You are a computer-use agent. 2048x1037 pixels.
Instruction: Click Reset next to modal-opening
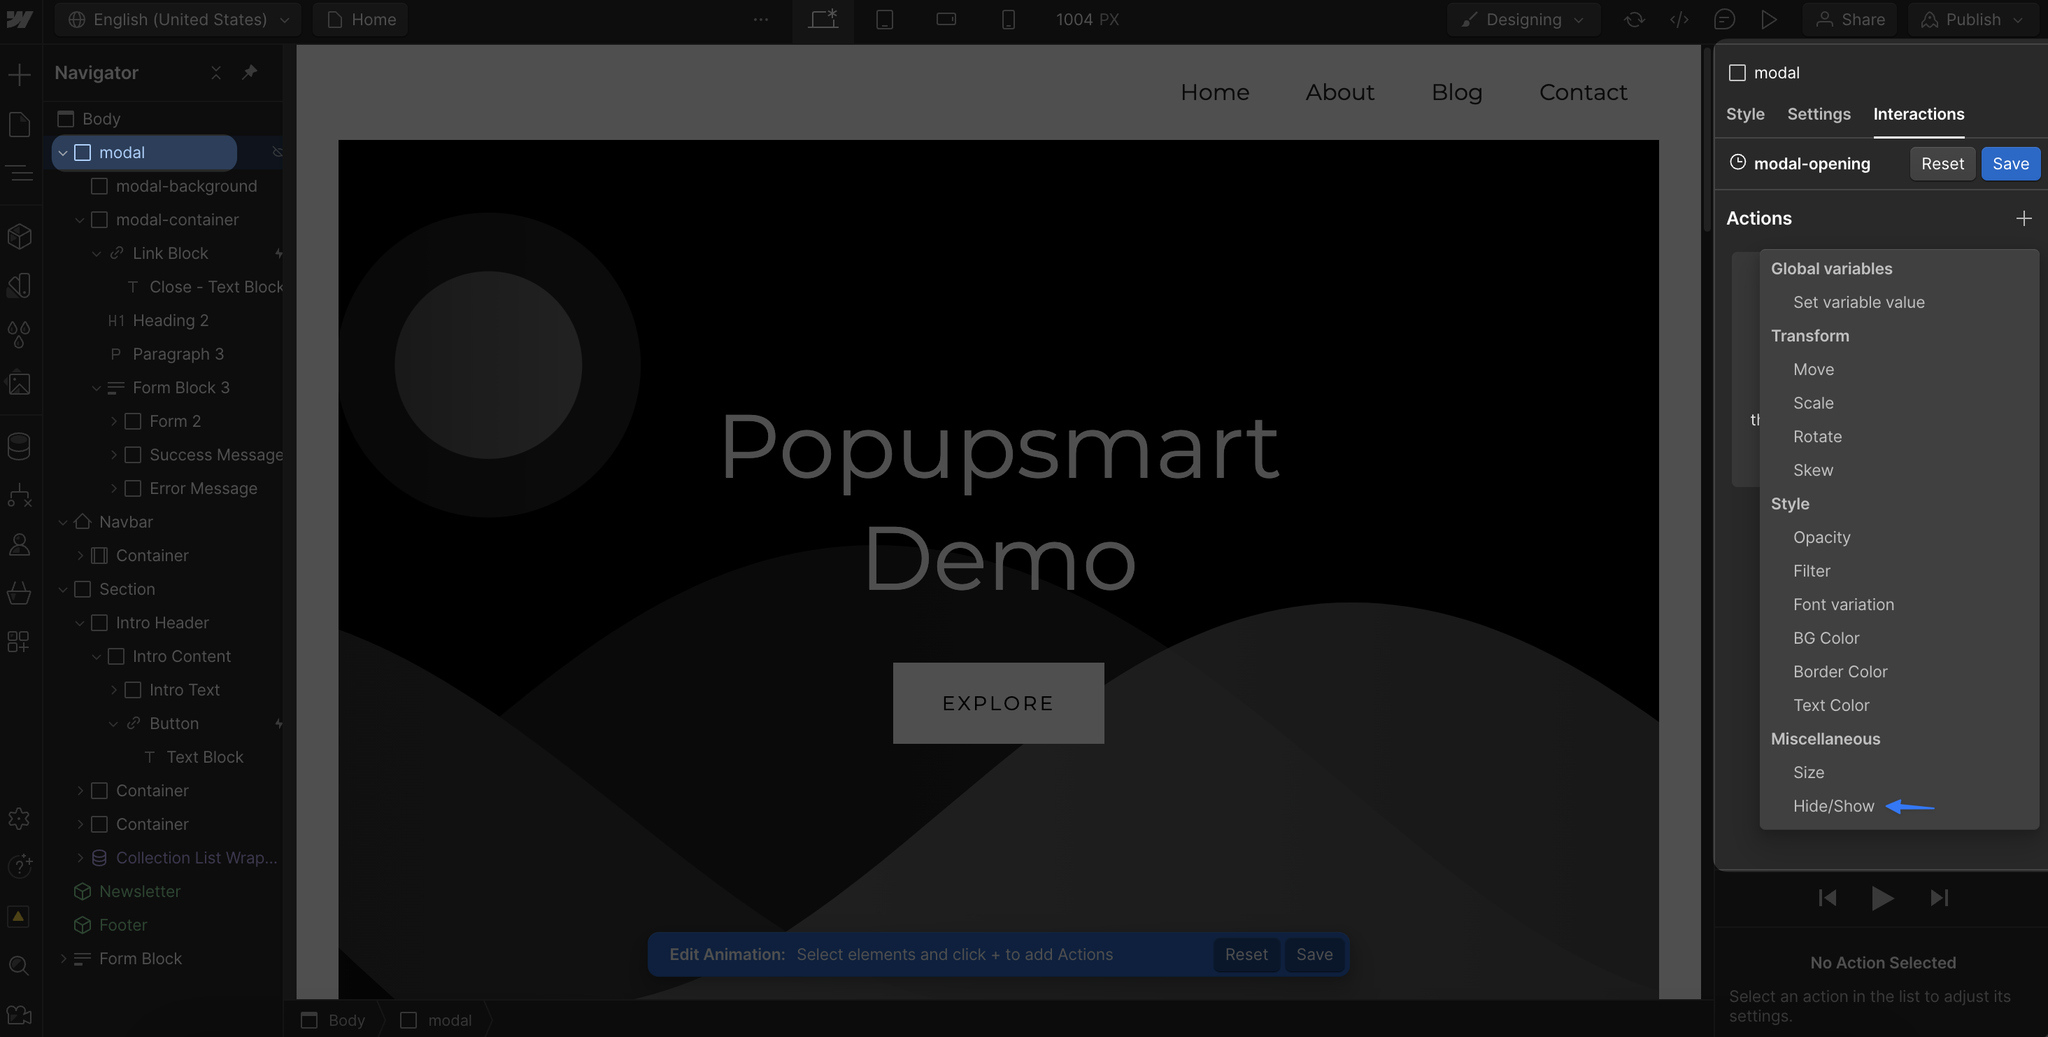coord(1942,164)
